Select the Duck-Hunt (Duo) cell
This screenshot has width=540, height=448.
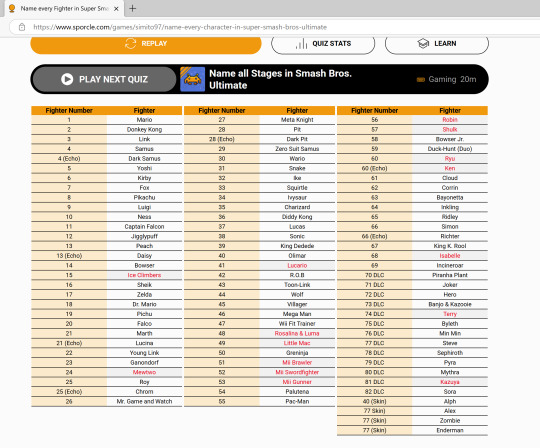pyautogui.click(x=450, y=149)
